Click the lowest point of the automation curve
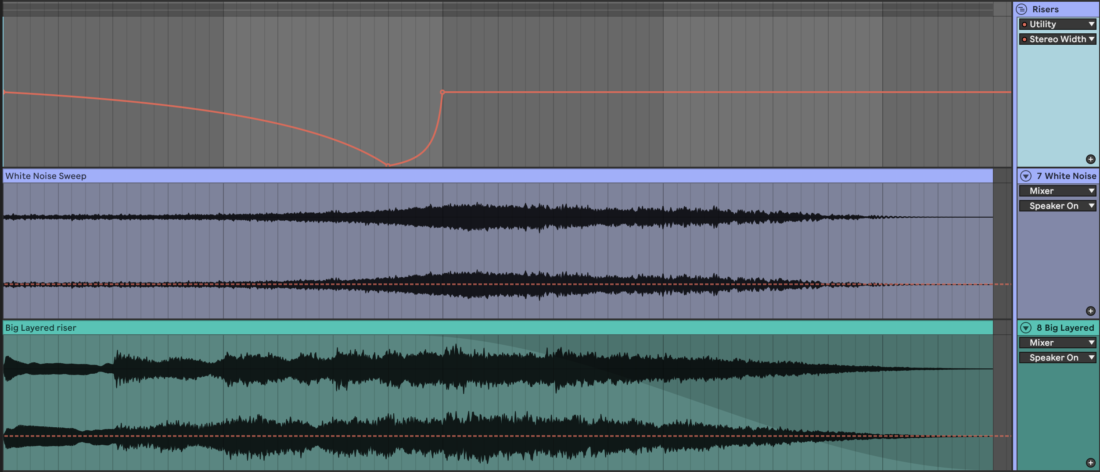 (x=388, y=165)
